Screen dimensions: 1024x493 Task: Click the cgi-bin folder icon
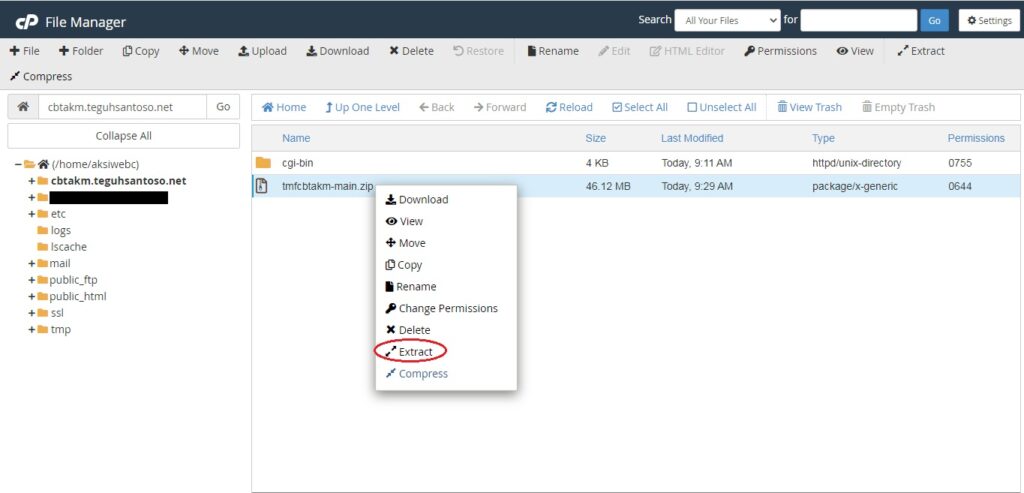[263, 163]
